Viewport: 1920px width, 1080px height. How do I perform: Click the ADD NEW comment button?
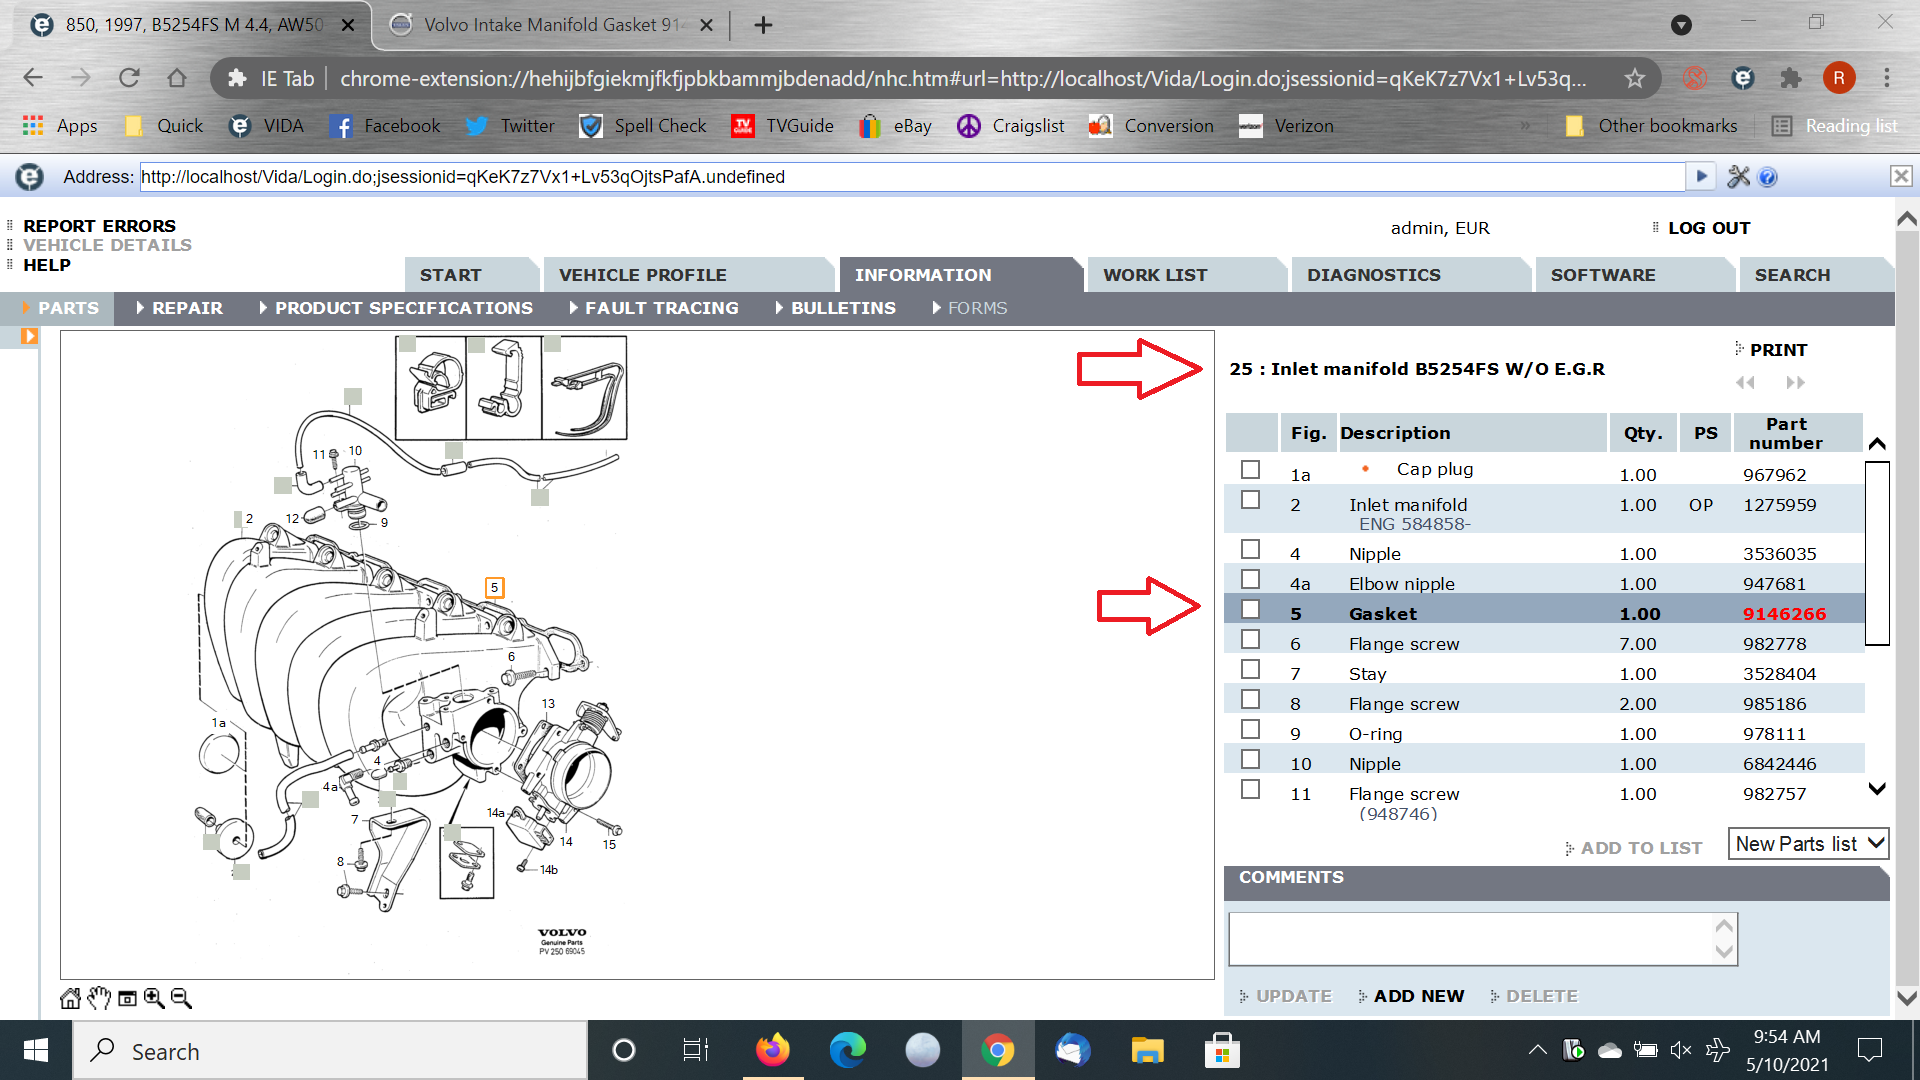[1418, 996]
